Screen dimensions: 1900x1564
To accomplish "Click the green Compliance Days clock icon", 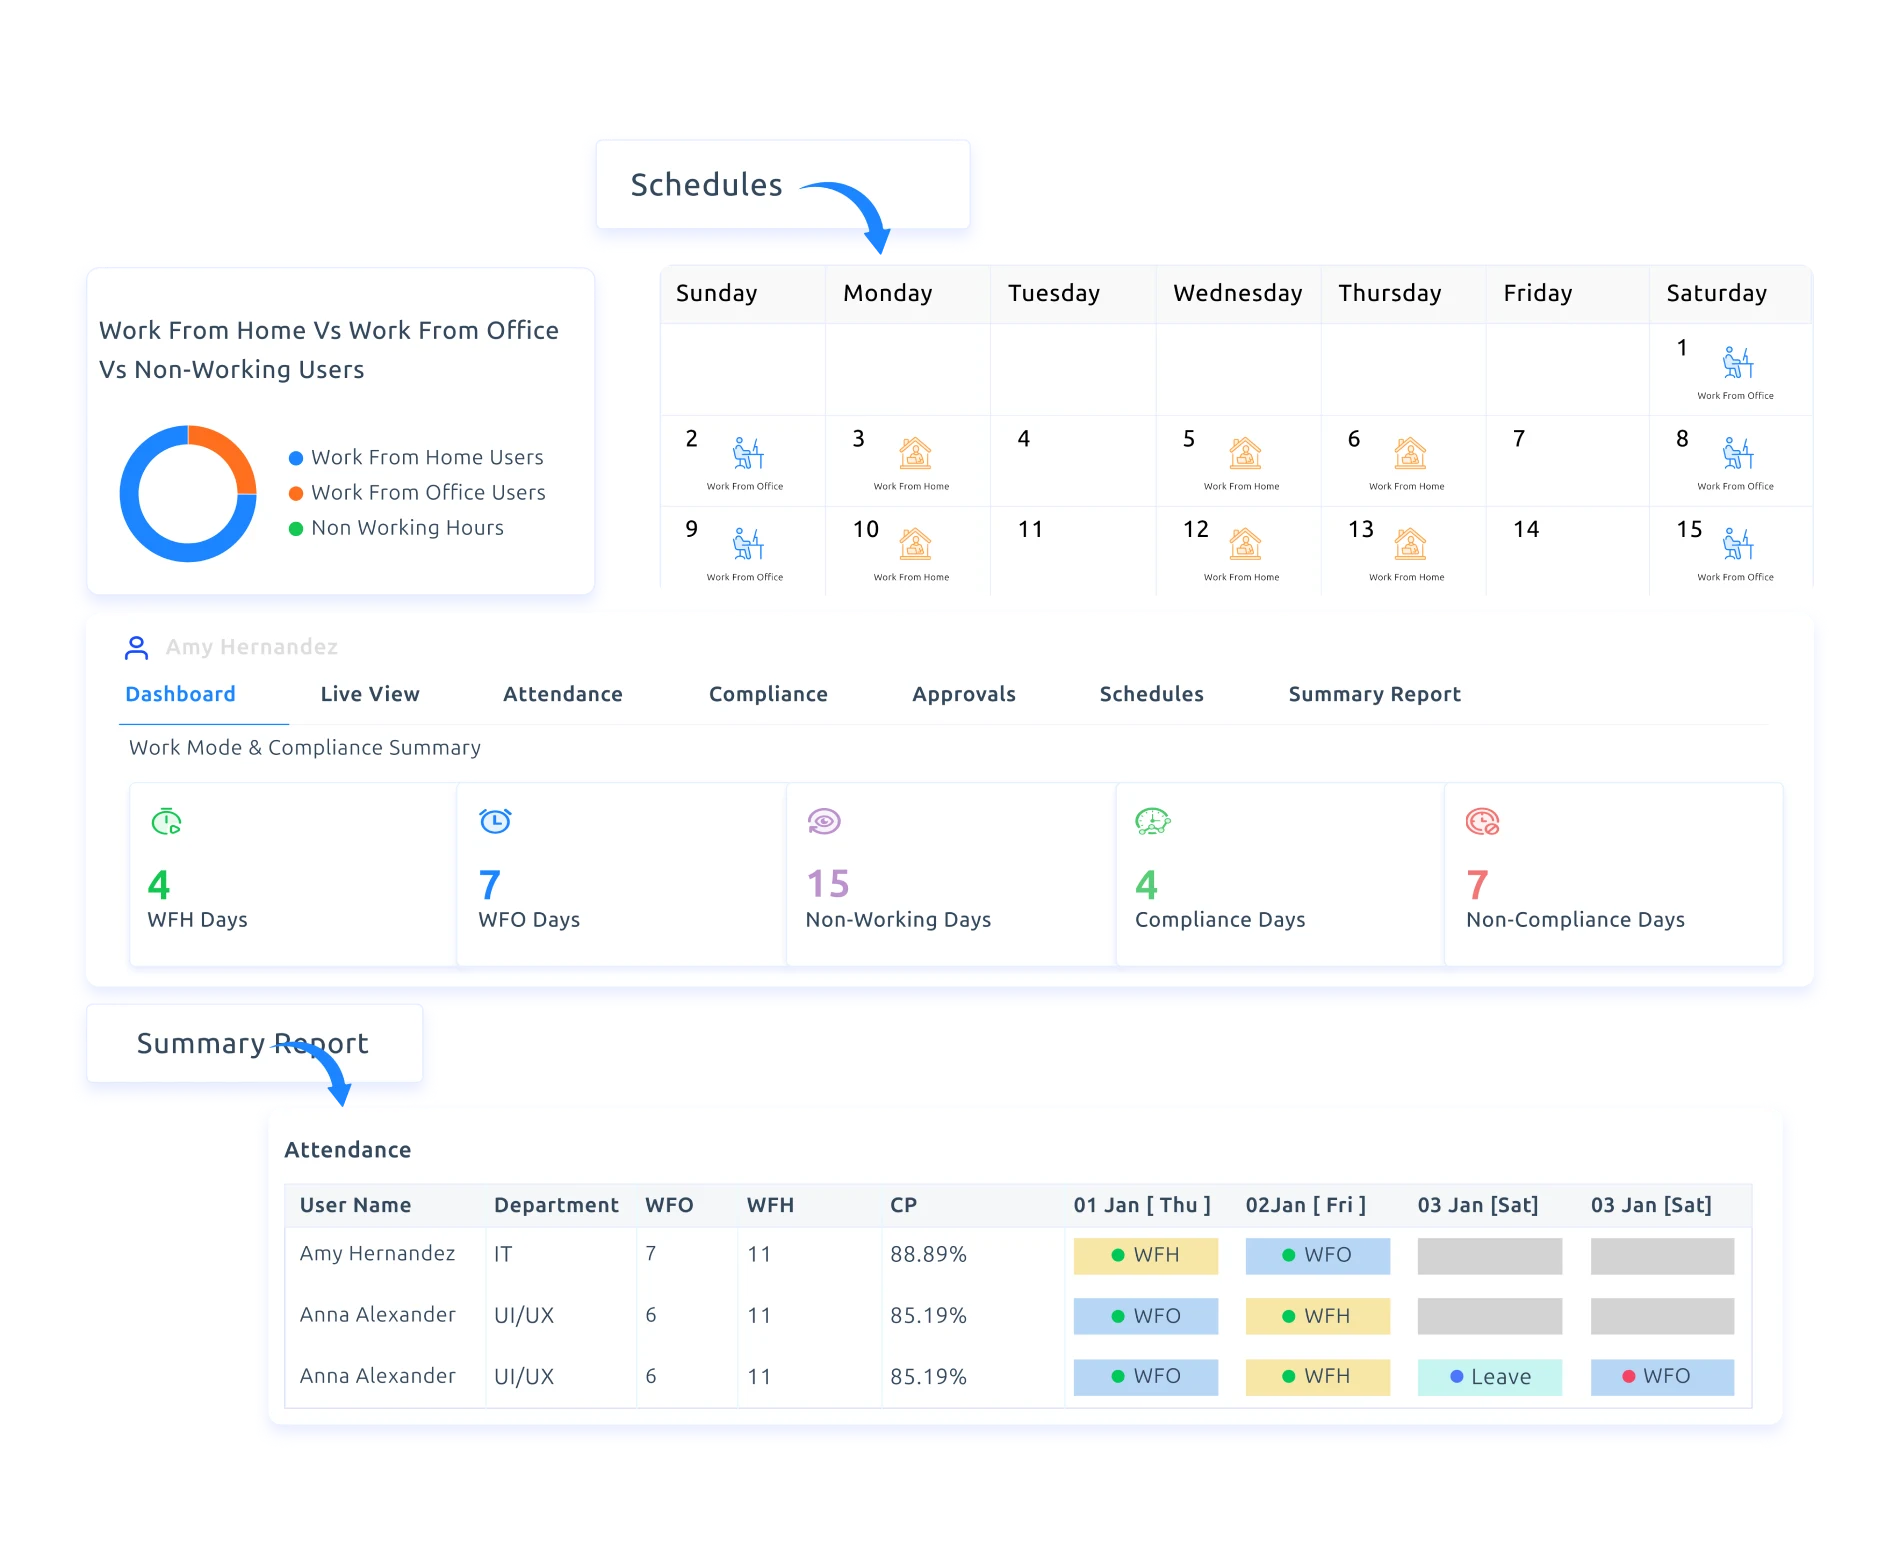I will (x=1152, y=822).
